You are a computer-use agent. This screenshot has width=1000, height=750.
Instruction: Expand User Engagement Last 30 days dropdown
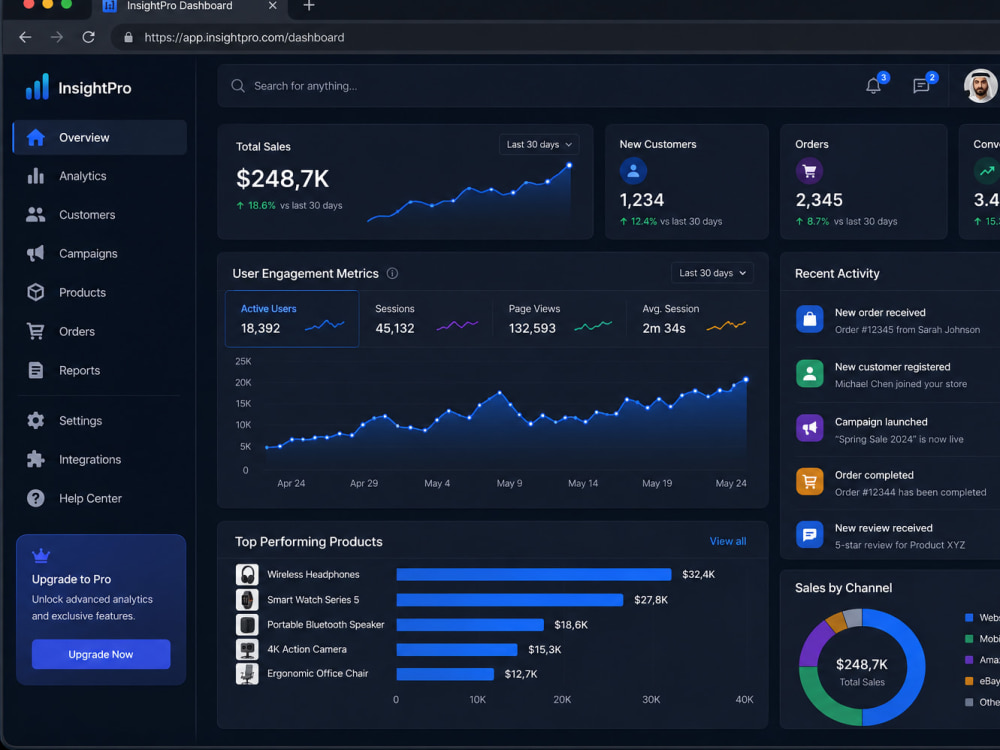712,273
